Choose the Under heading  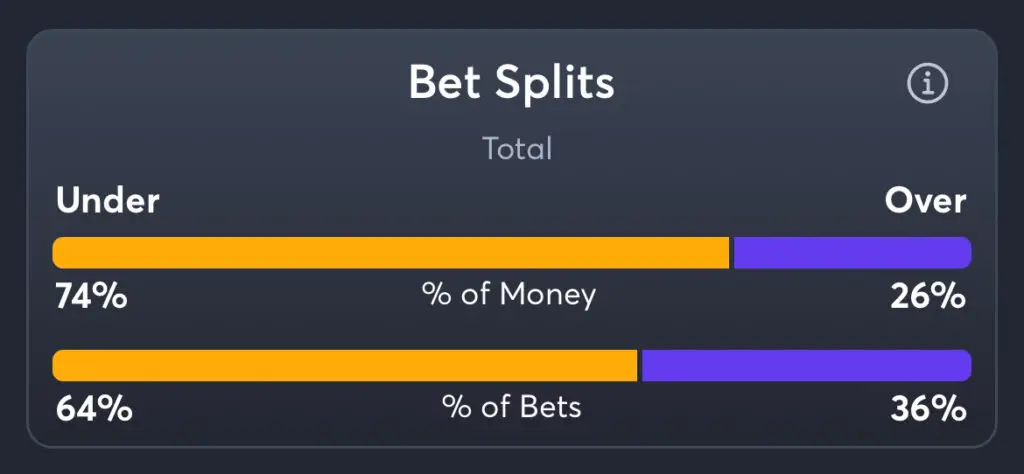108,201
